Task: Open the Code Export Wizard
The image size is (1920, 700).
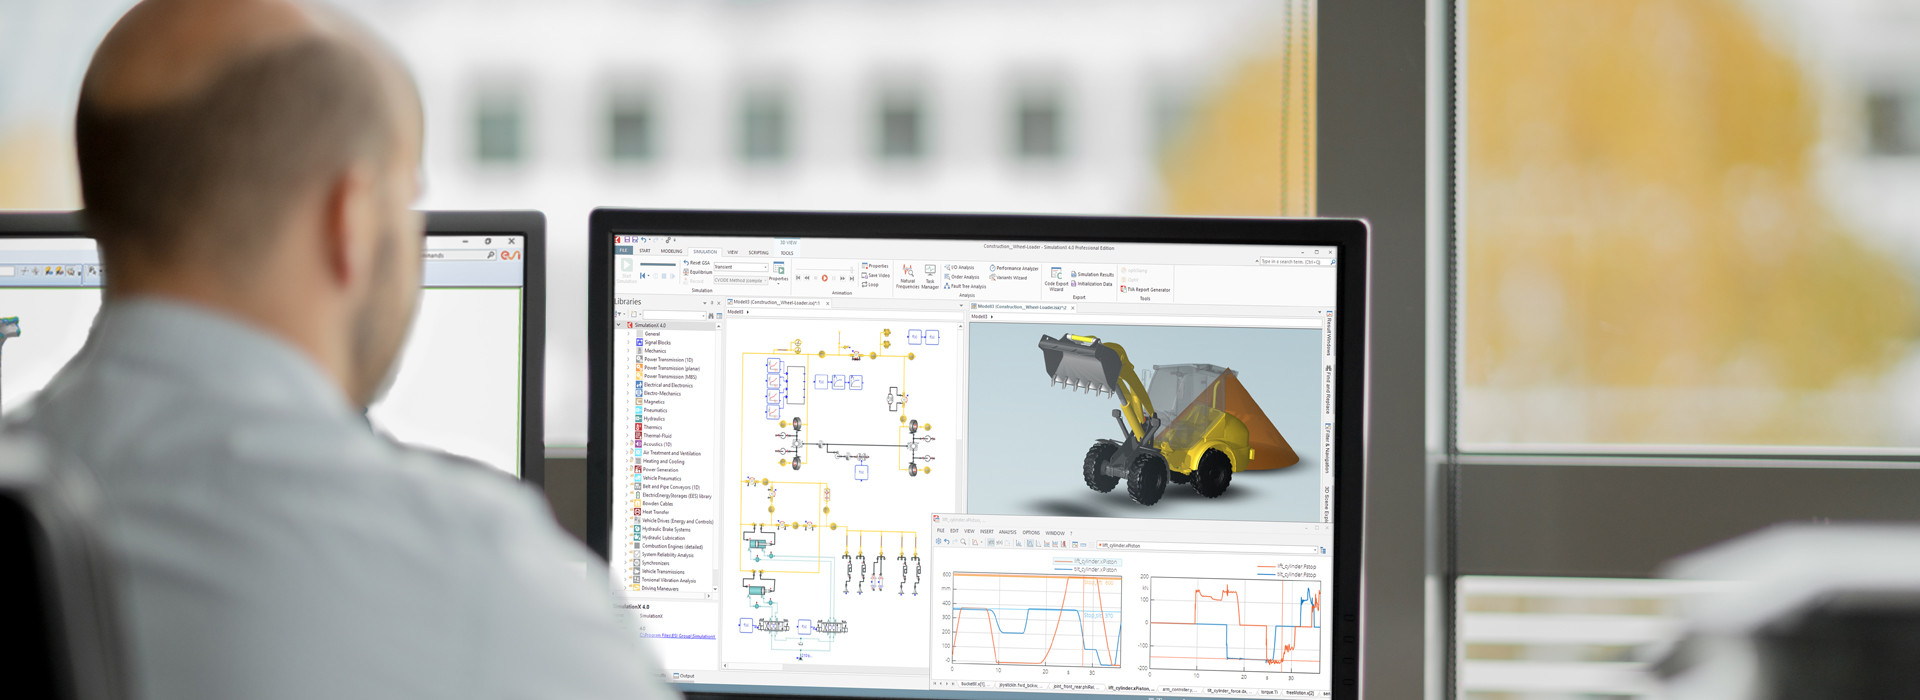Action: pos(1056,280)
